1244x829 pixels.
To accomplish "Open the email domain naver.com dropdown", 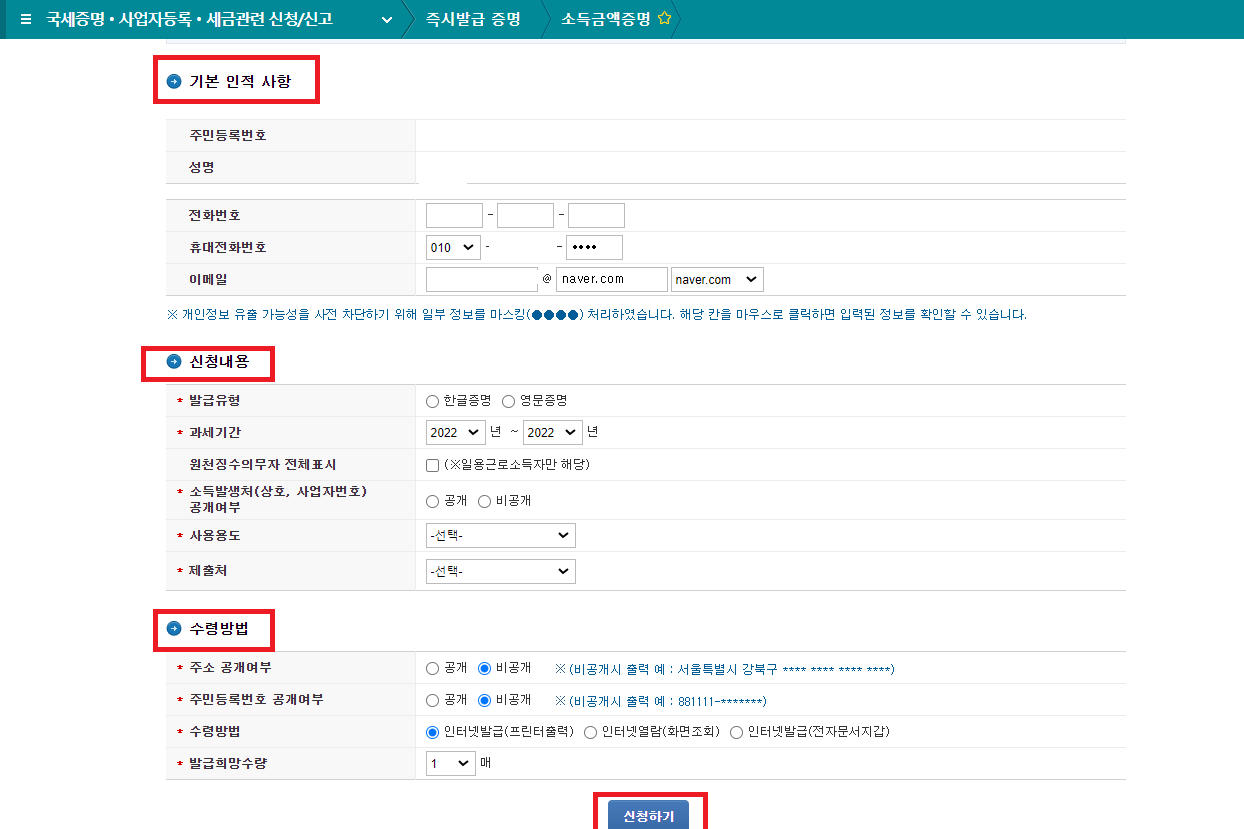I will point(716,279).
